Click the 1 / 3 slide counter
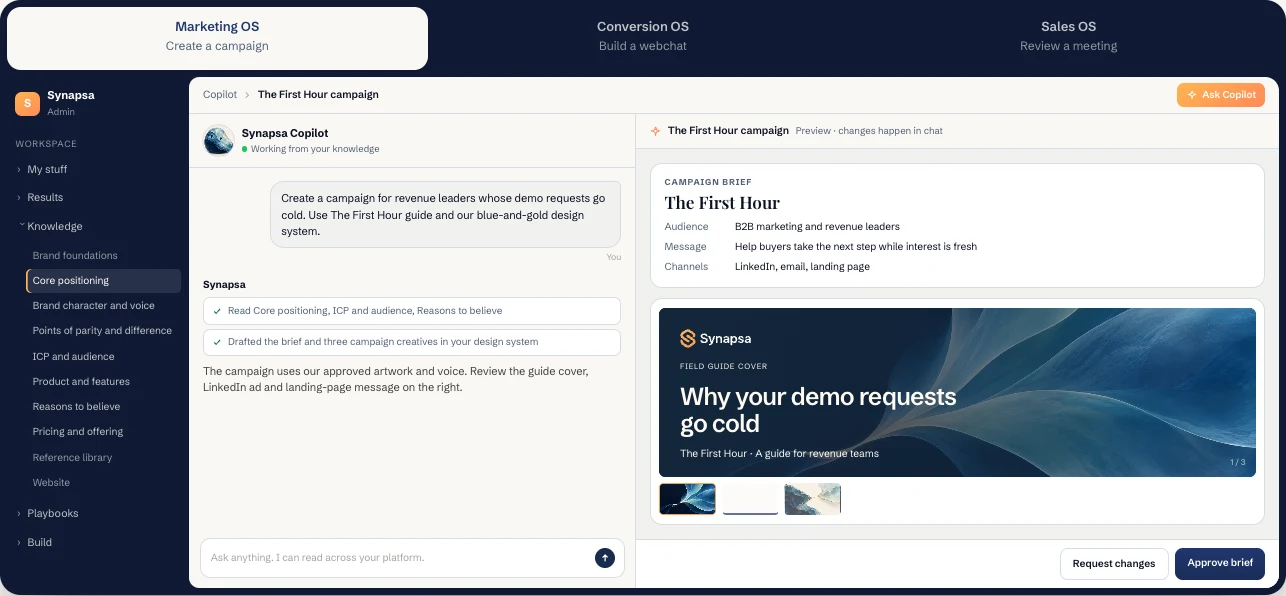 [x=1238, y=462]
